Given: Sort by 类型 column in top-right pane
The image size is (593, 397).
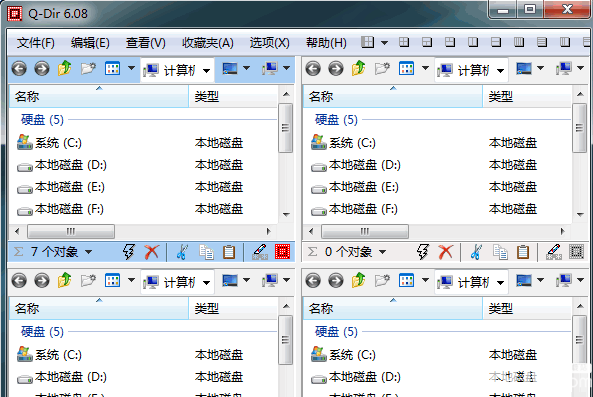Looking at the screenshot, I should pyautogui.click(x=527, y=97).
